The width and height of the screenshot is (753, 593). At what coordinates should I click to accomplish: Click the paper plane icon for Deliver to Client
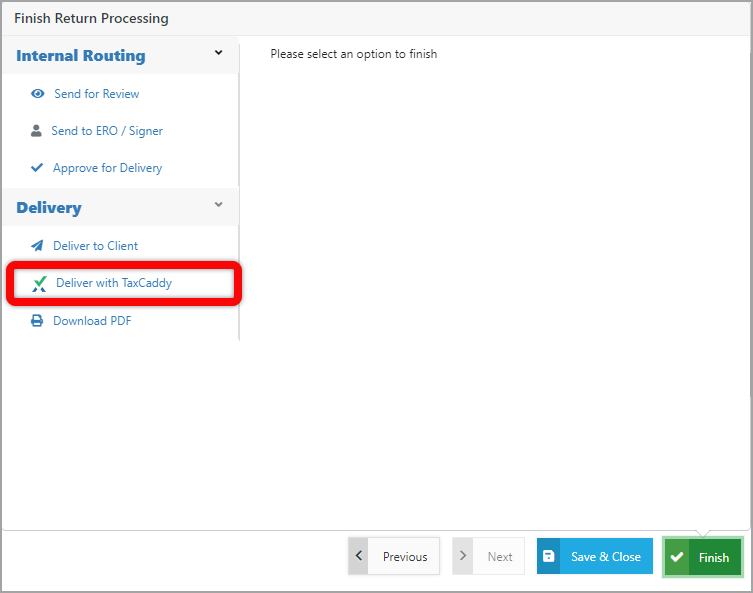tap(37, 246)
